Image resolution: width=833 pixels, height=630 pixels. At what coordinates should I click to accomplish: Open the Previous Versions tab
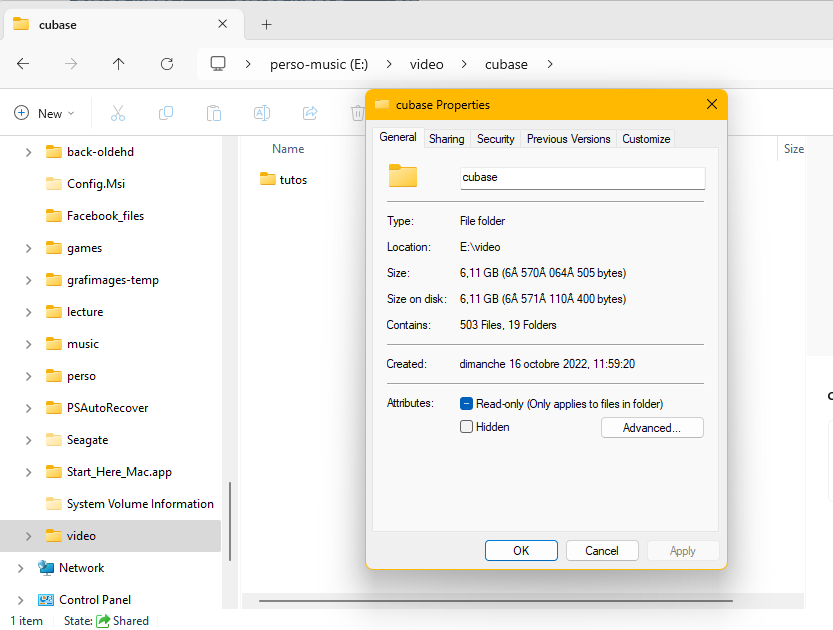pyautogui.click(x=568, y=139)
